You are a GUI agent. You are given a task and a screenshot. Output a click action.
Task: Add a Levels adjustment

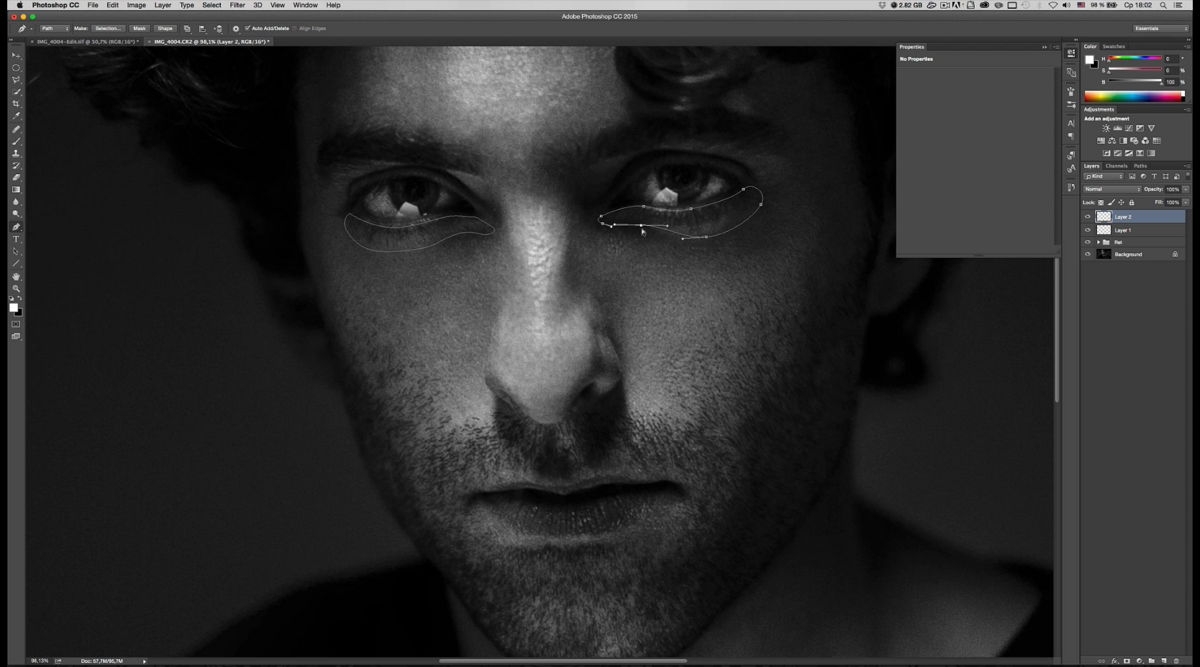(1118, 128)
